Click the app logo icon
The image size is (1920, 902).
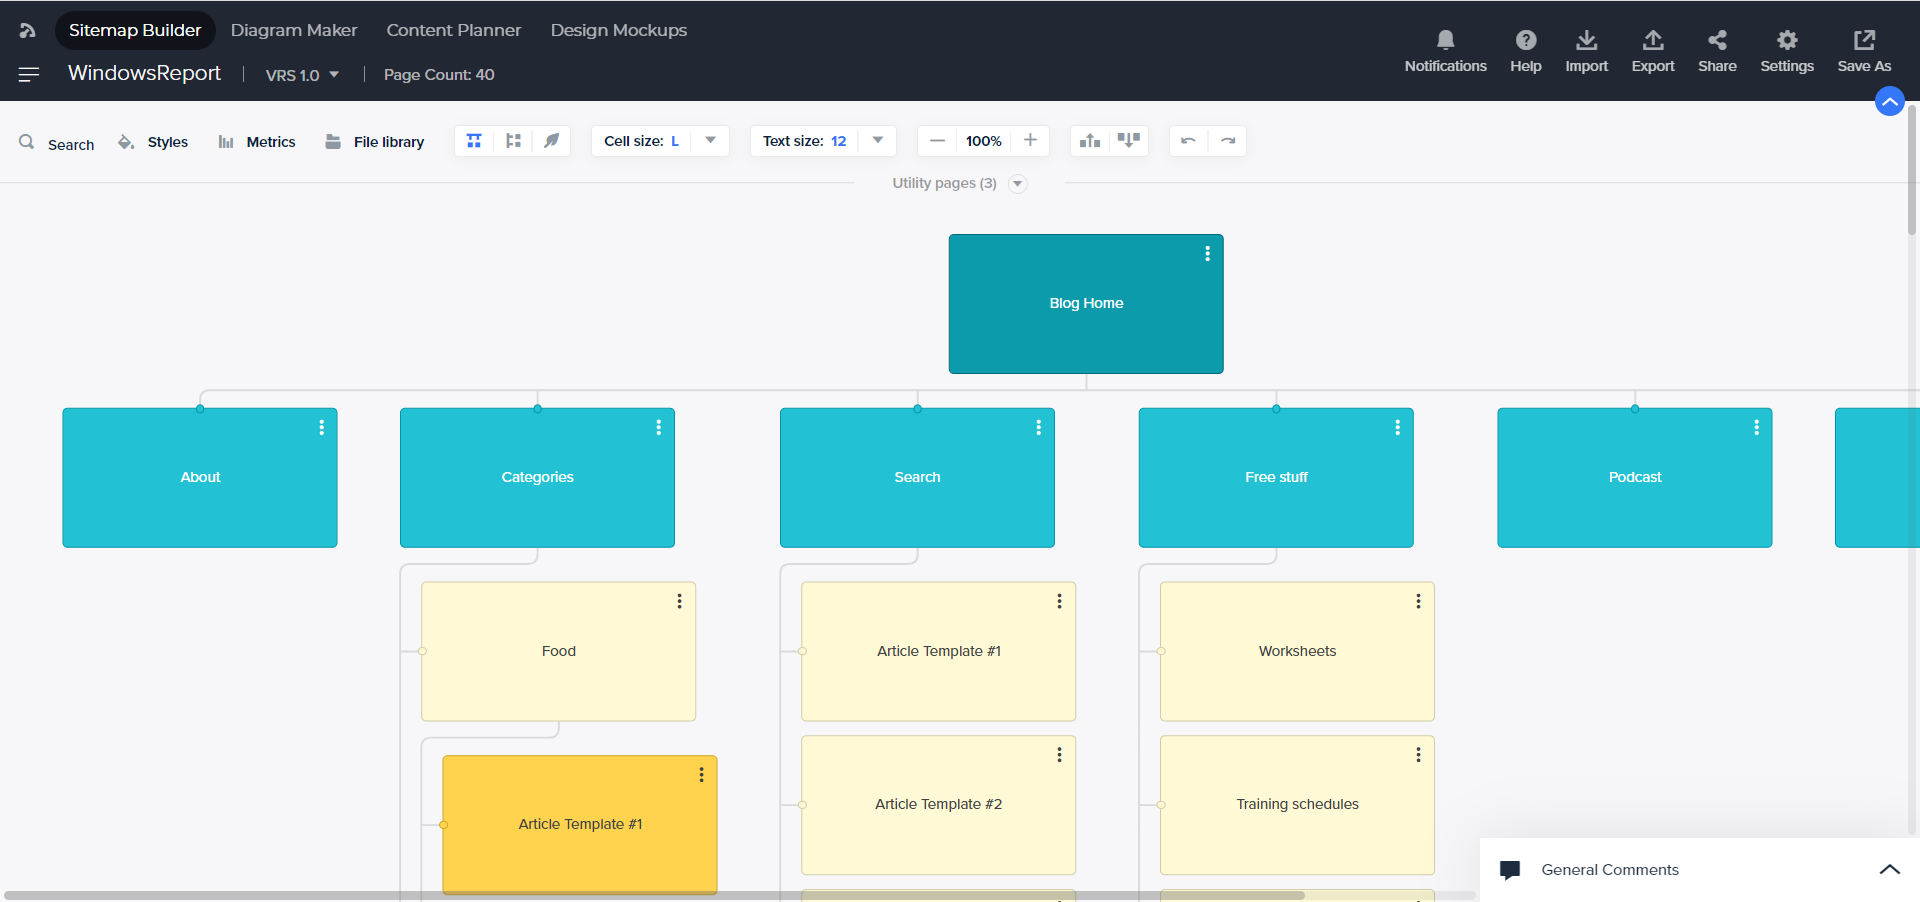pyautogui.click(x=27, y=30)
